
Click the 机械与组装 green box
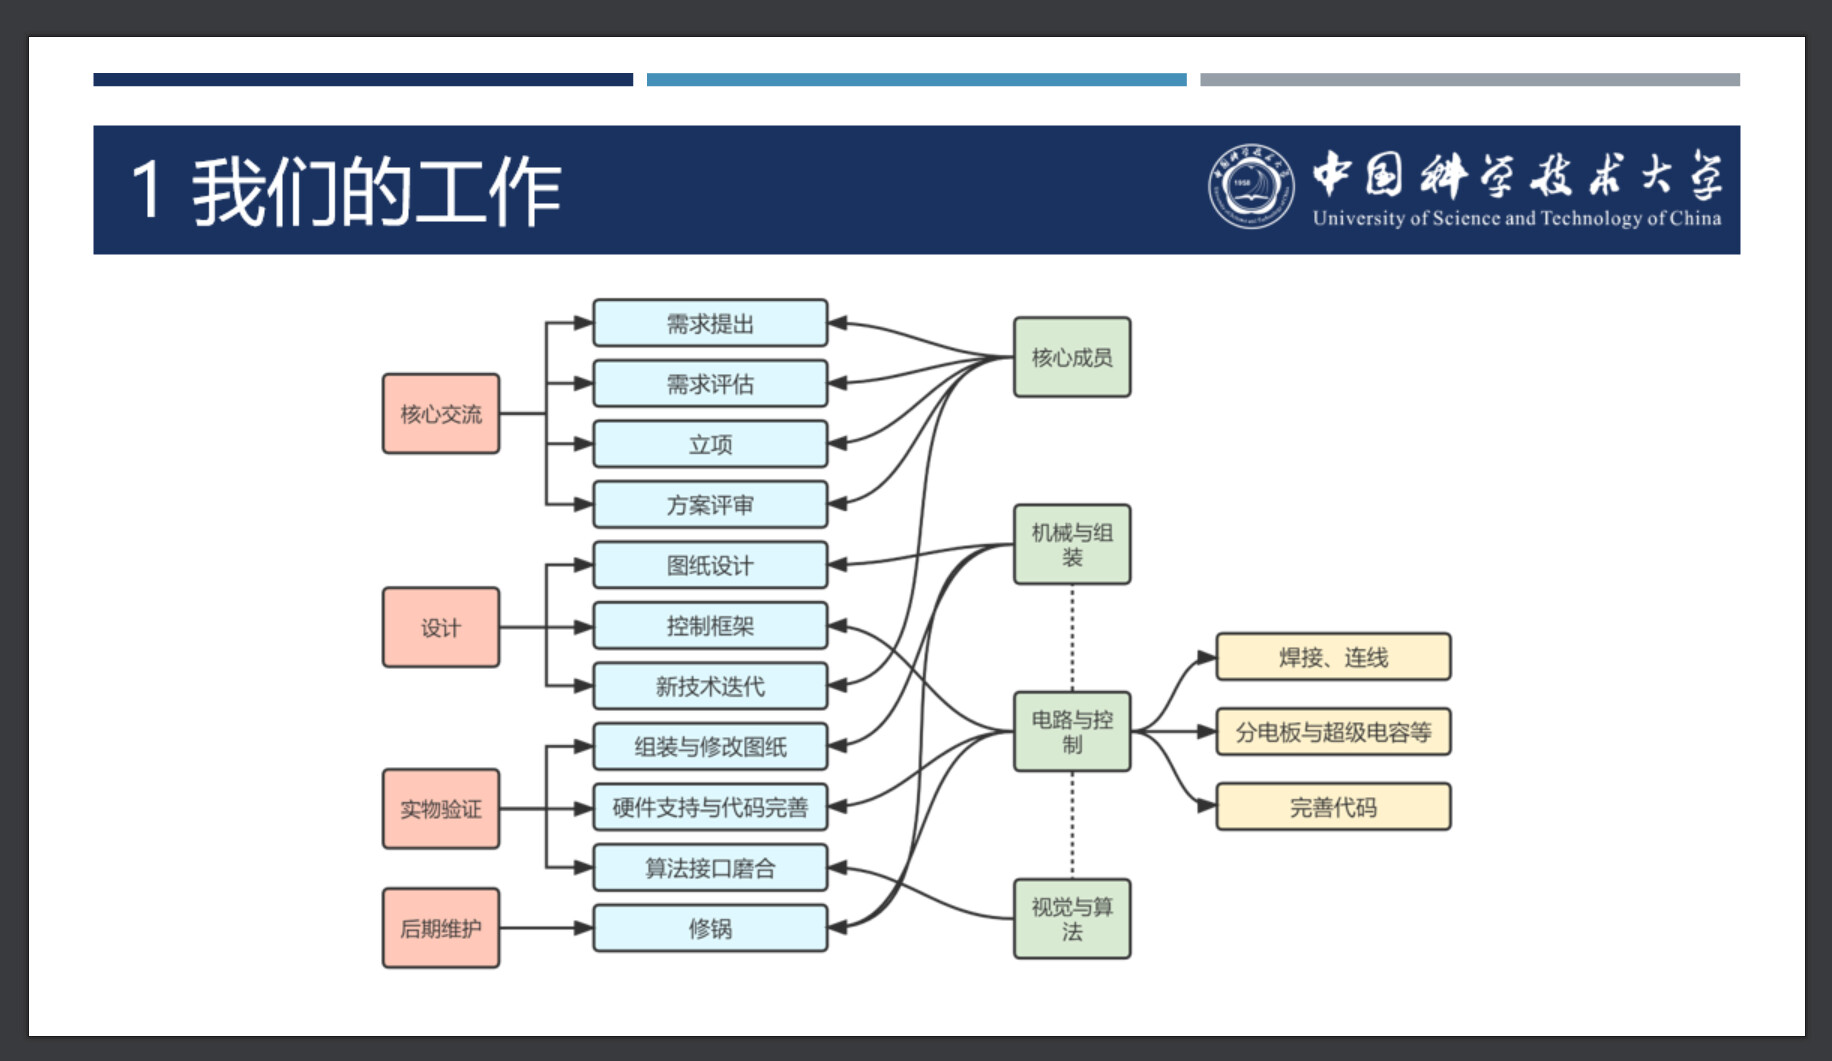1072,544
